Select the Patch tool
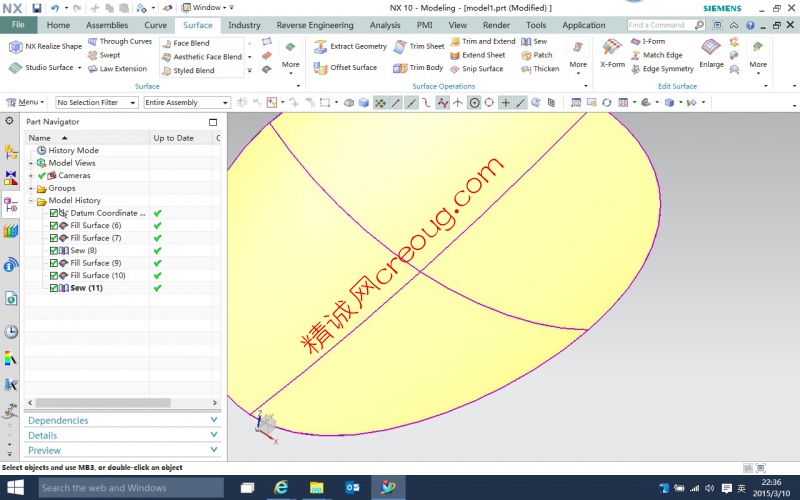This screenshot has width=800, height=500. (x=537, y=55)
